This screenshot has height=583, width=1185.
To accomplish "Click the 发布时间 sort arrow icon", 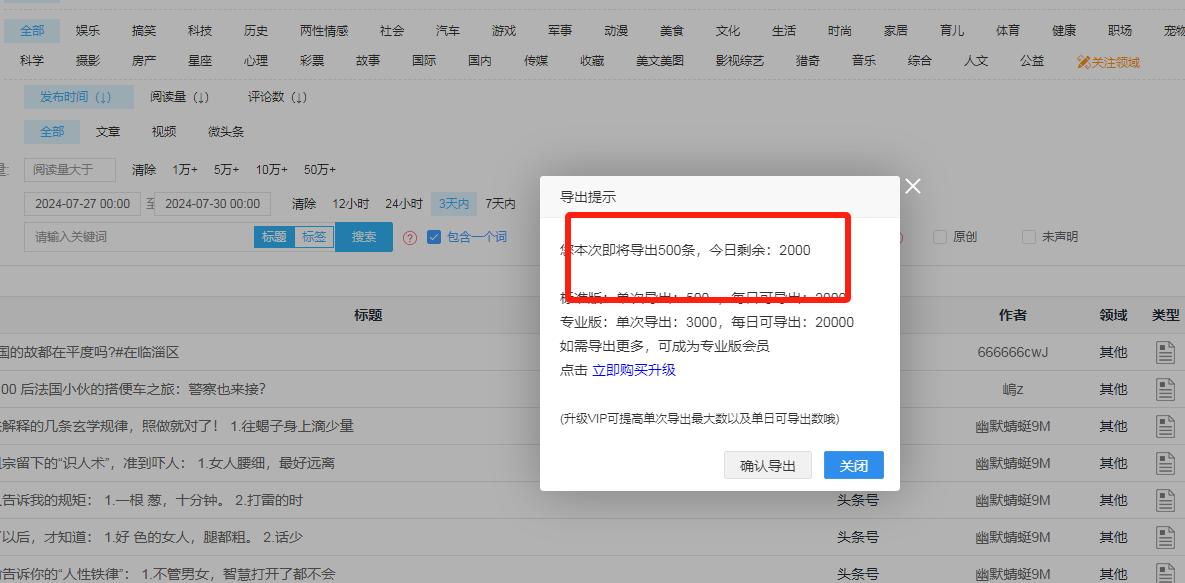I will (x=106, y=96).
